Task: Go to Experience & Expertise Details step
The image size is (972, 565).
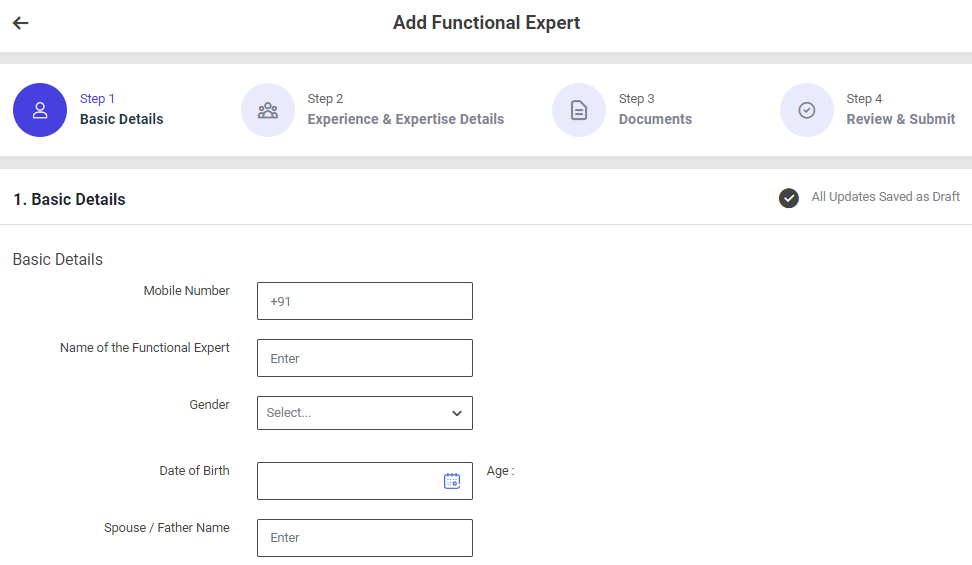Action: click(405, 119)
